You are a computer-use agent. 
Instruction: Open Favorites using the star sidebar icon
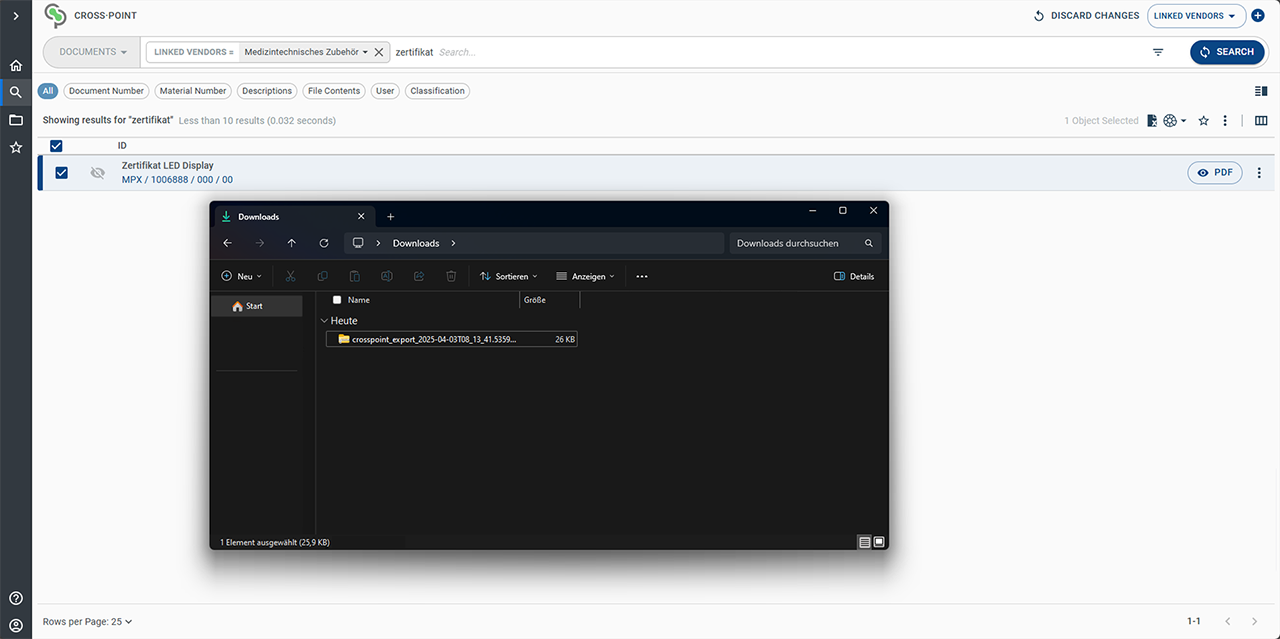pyautogui.click(x=15, y=147)
